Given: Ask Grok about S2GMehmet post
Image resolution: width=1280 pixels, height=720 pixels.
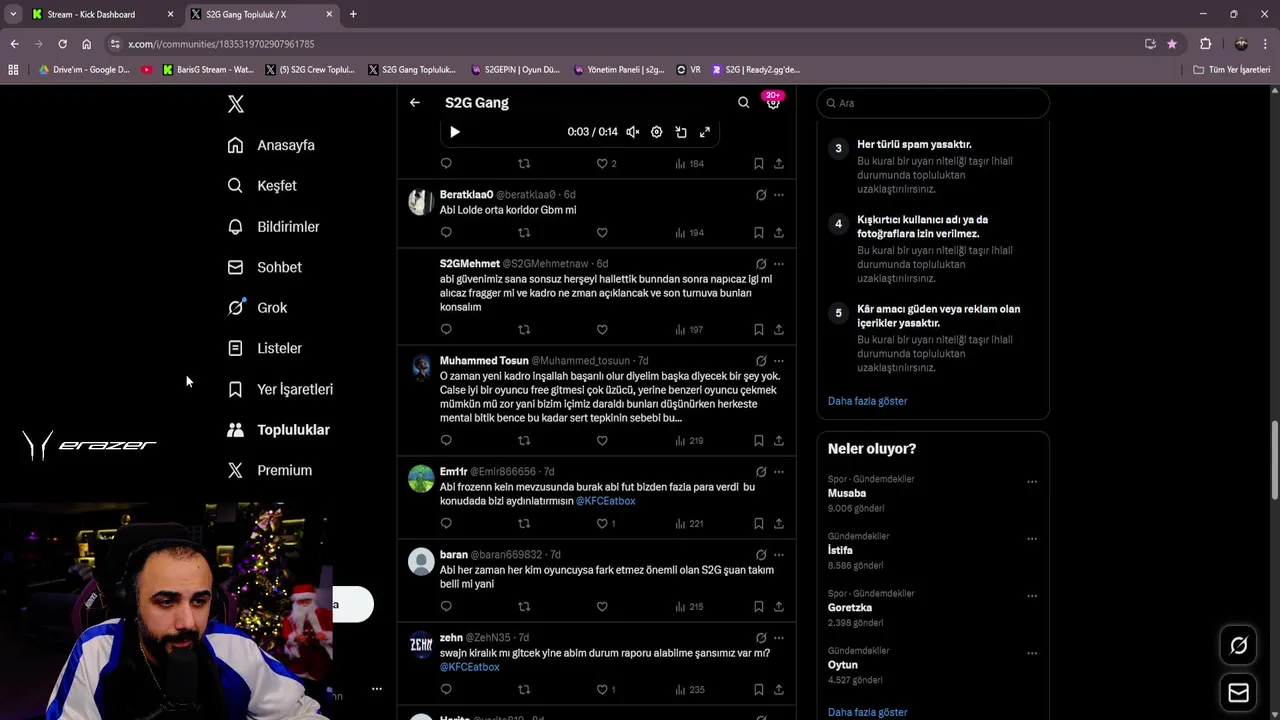Looking at the screenshot, I should tap(761, 264).
